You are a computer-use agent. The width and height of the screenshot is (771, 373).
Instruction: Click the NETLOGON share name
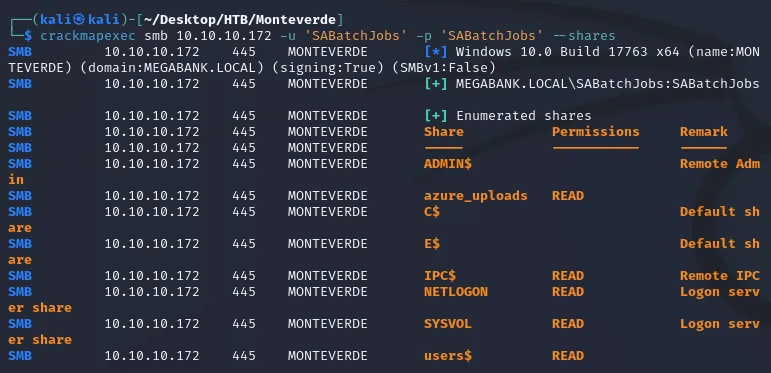coord(456,291)
